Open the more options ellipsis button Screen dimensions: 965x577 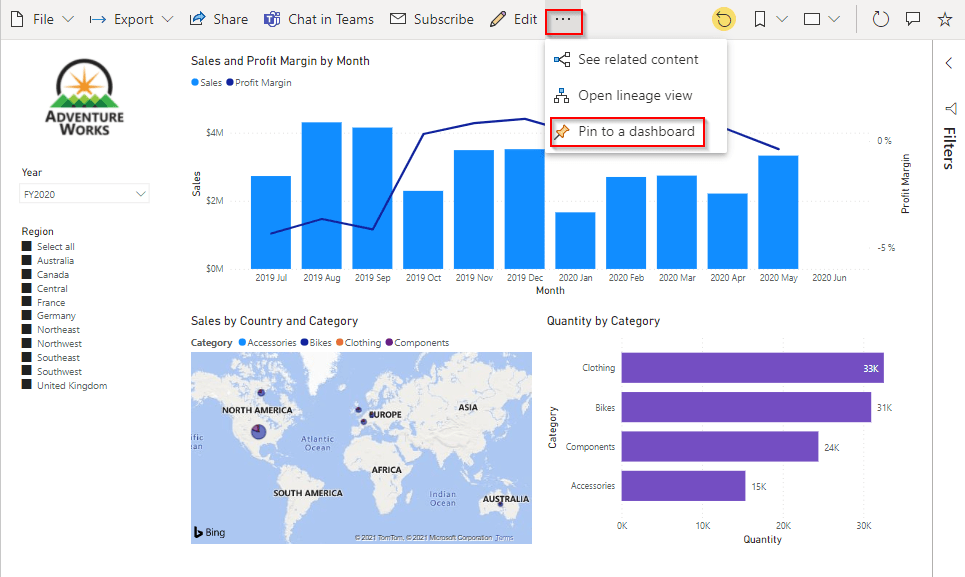pyautogui.click(x=564, y=19)
